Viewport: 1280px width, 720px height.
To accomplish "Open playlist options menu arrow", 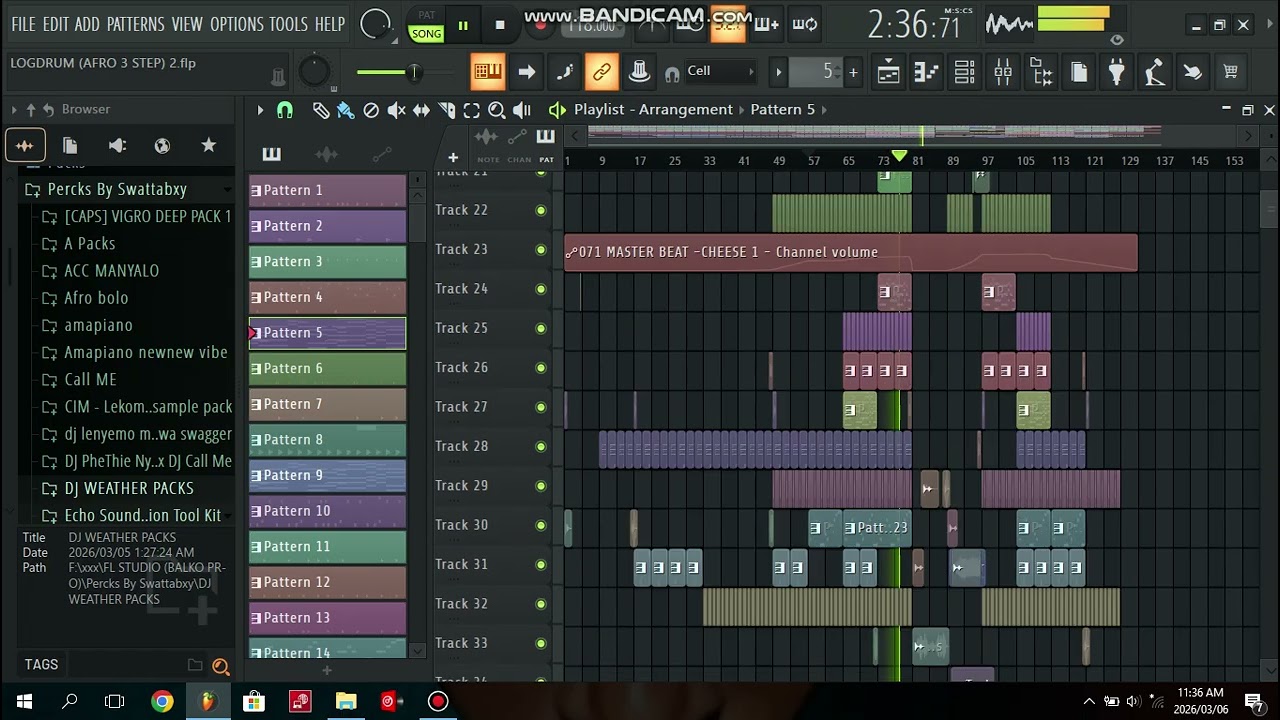I will (x=260, y=110).
